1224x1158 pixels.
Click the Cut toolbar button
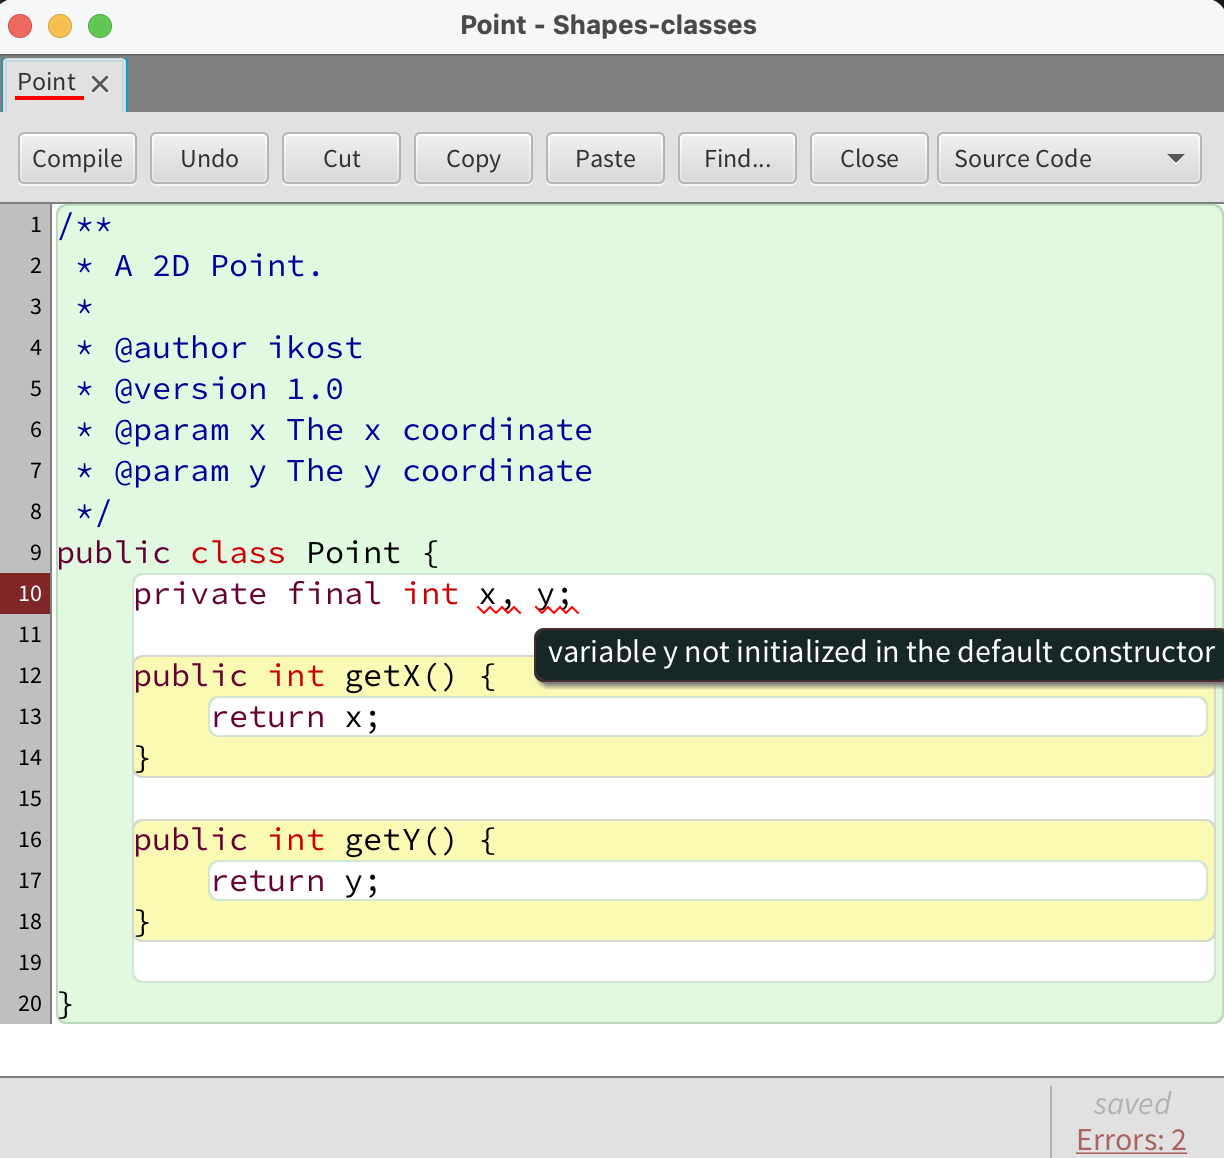coord(341,159)
